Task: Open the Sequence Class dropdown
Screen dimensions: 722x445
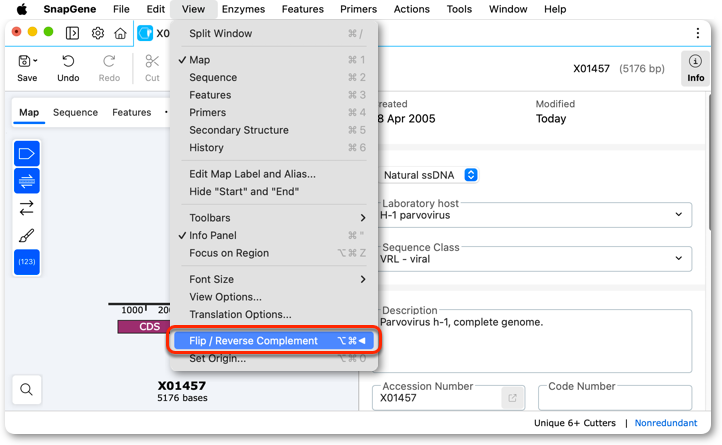Action: pyautogui.click(x=534, y=259)
